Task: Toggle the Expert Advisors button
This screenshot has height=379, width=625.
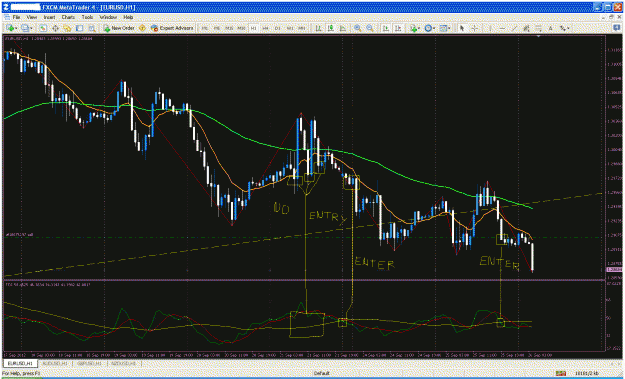Action: [x=172, y=28]
